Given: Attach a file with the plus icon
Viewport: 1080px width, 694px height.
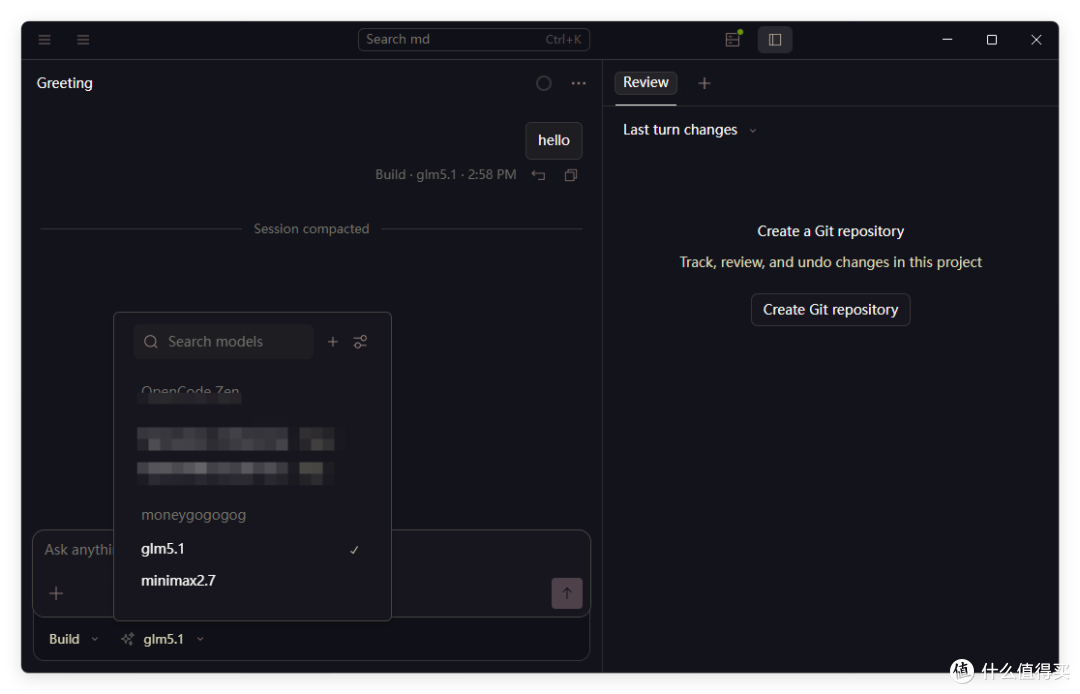Looking at the screenshot, I should 56,593.
